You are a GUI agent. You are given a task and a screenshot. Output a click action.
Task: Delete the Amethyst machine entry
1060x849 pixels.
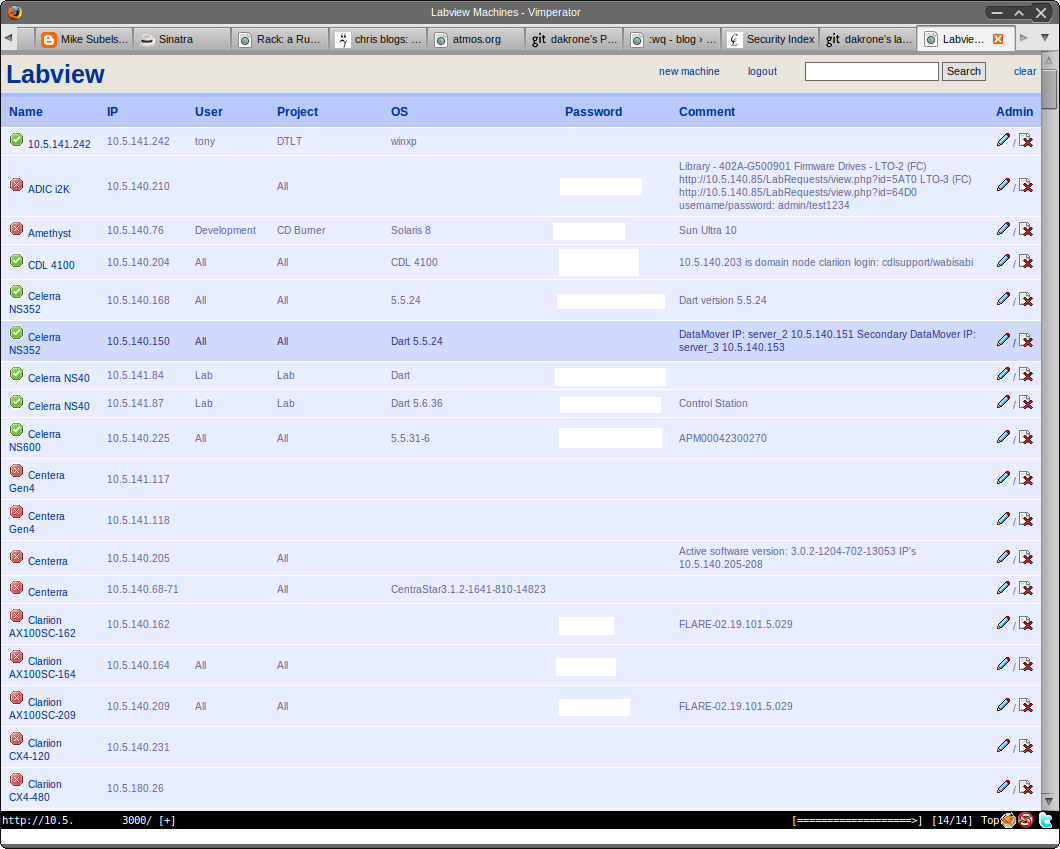(1026, 230)
